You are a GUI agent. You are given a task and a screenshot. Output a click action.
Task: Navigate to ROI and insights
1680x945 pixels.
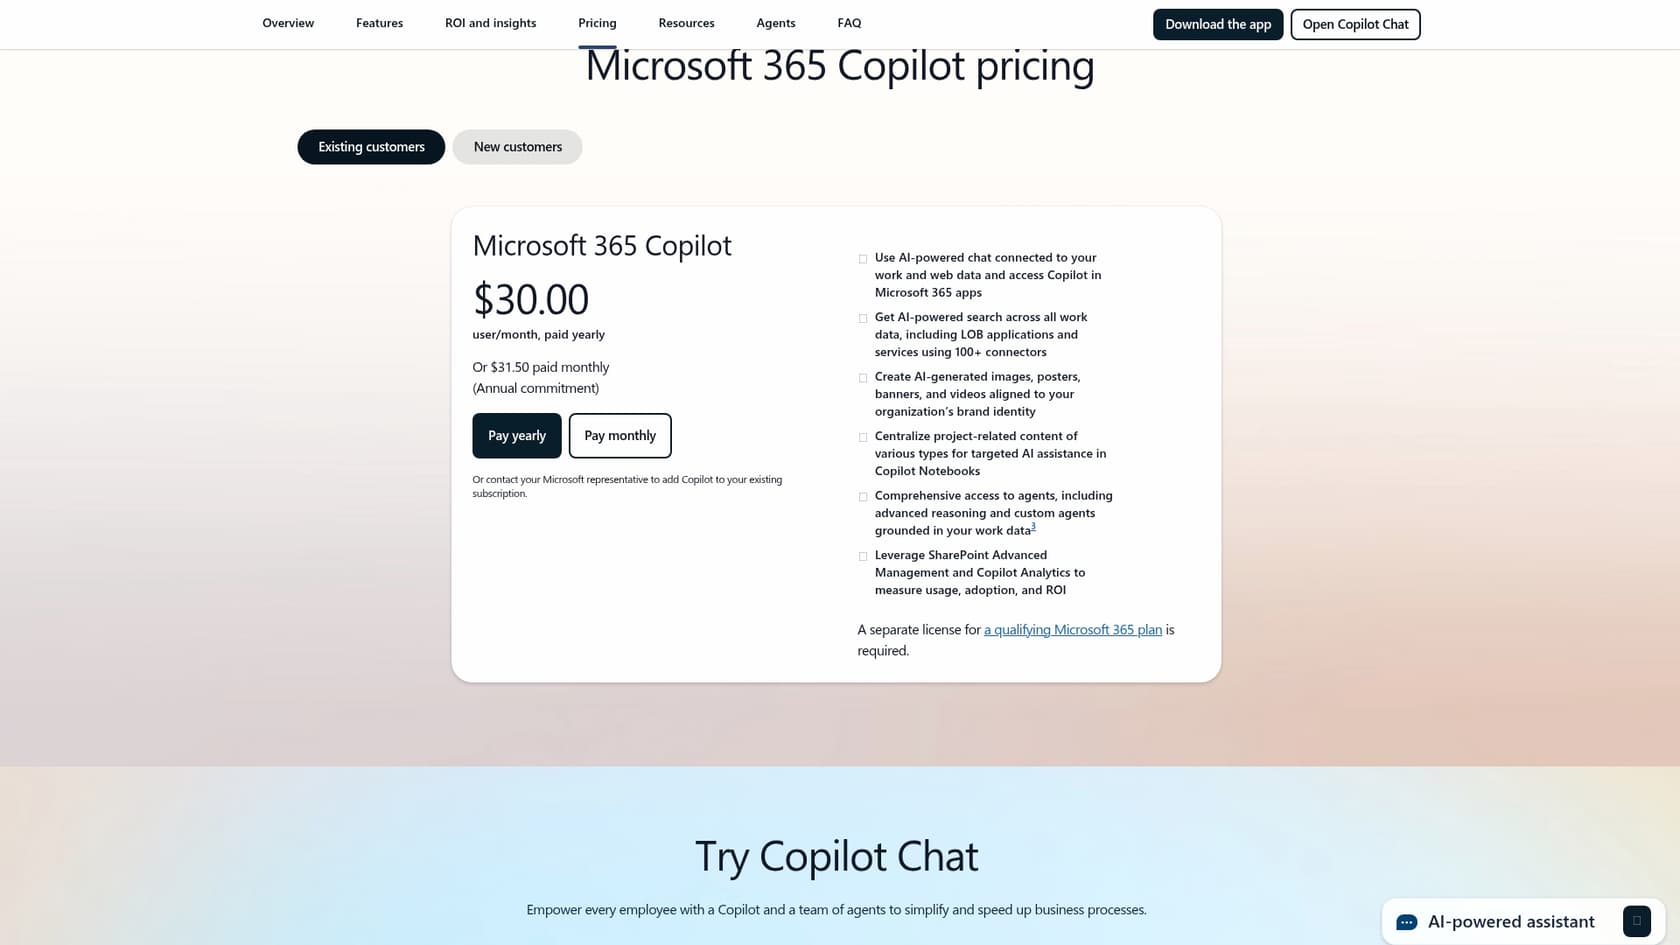click(x=490, y=23)
